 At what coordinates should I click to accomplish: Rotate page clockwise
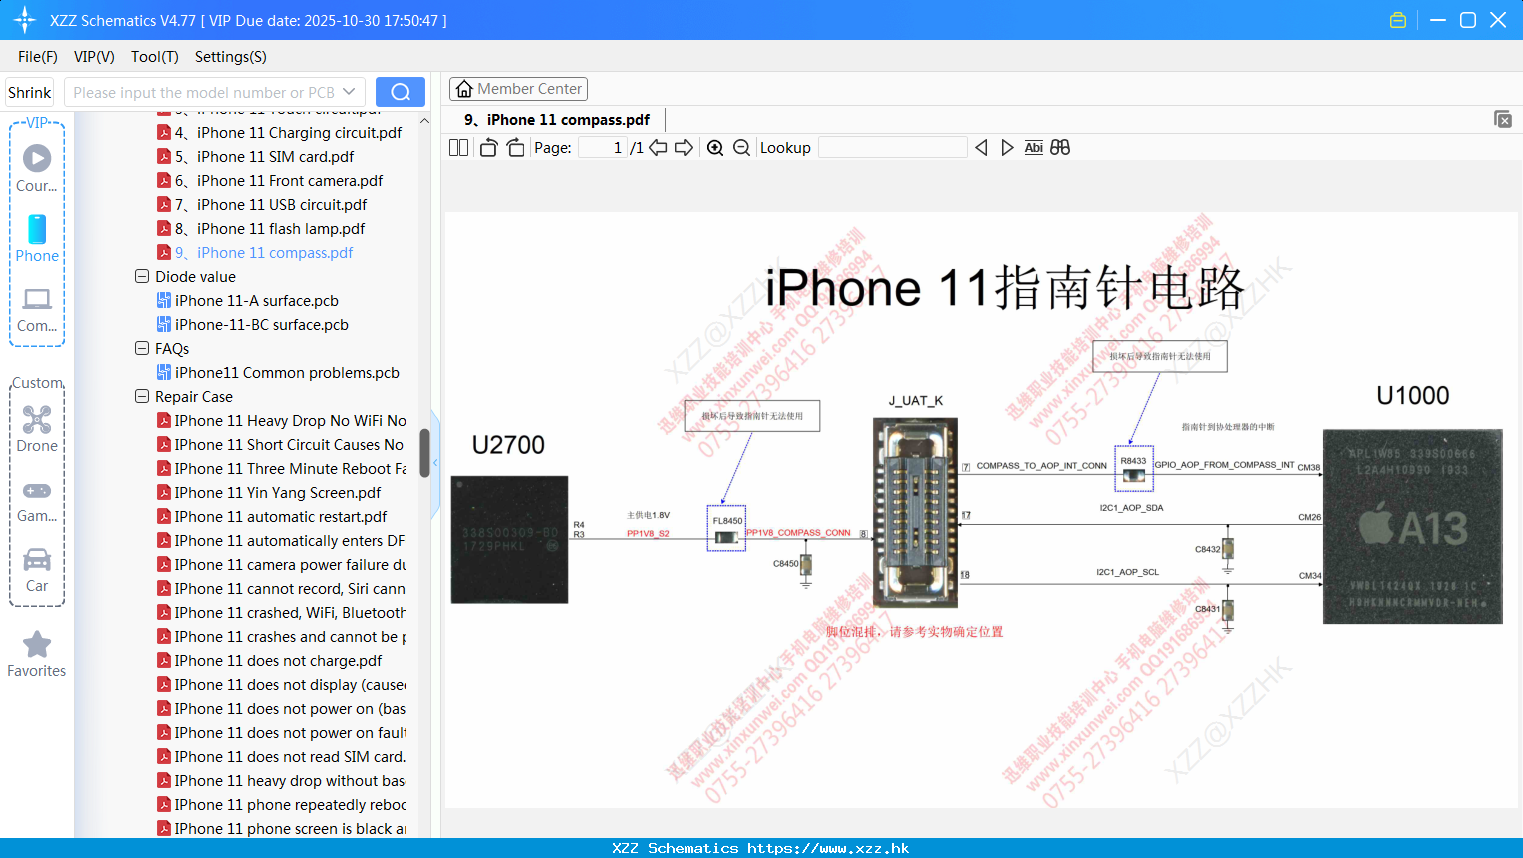(515, 147)
